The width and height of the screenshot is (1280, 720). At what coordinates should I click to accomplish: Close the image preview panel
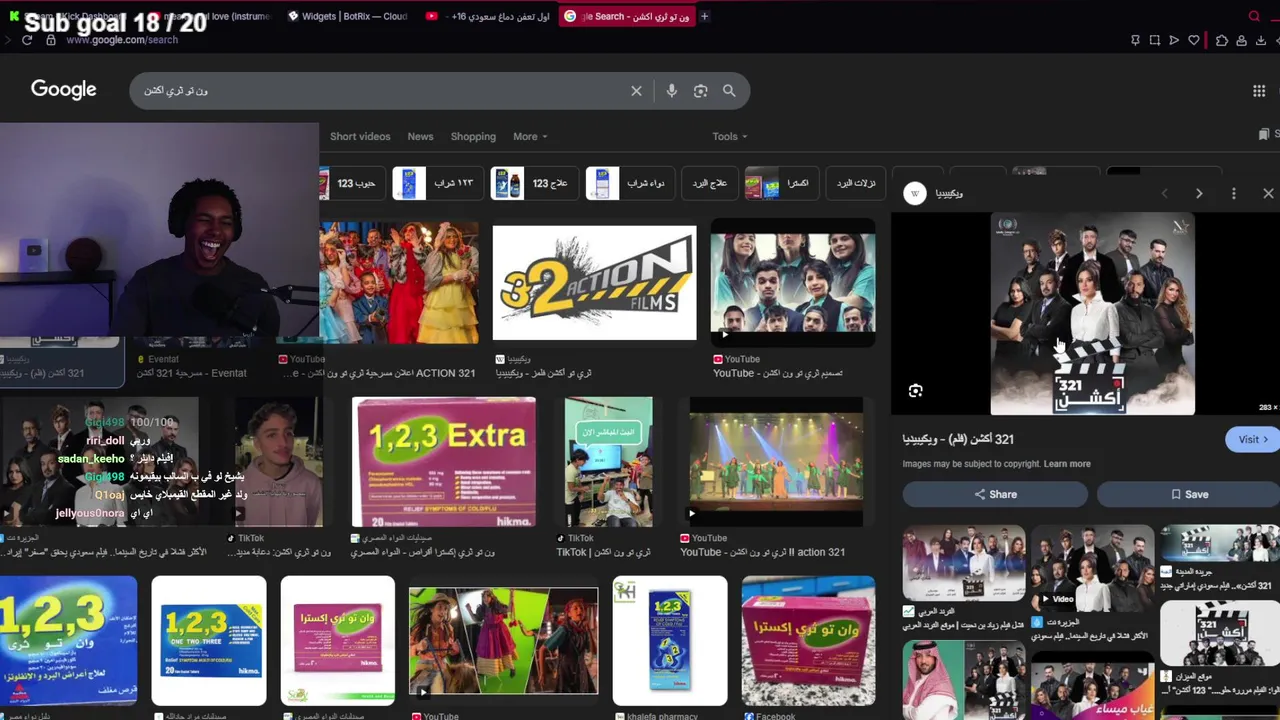(1268, 194)
